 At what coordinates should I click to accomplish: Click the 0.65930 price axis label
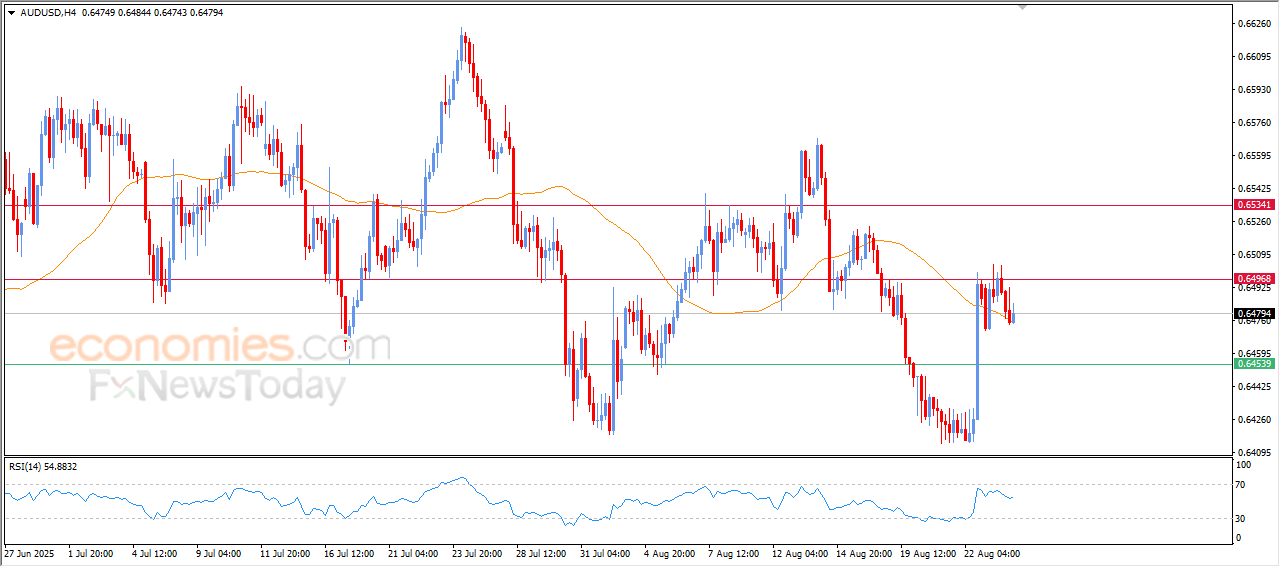pyautogui.click(x=1255, y=90)
